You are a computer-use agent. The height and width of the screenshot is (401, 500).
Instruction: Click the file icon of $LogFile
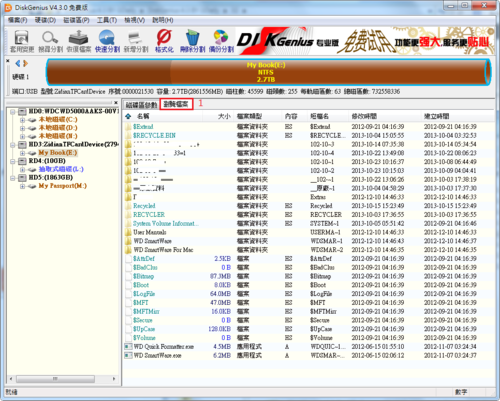128,294
